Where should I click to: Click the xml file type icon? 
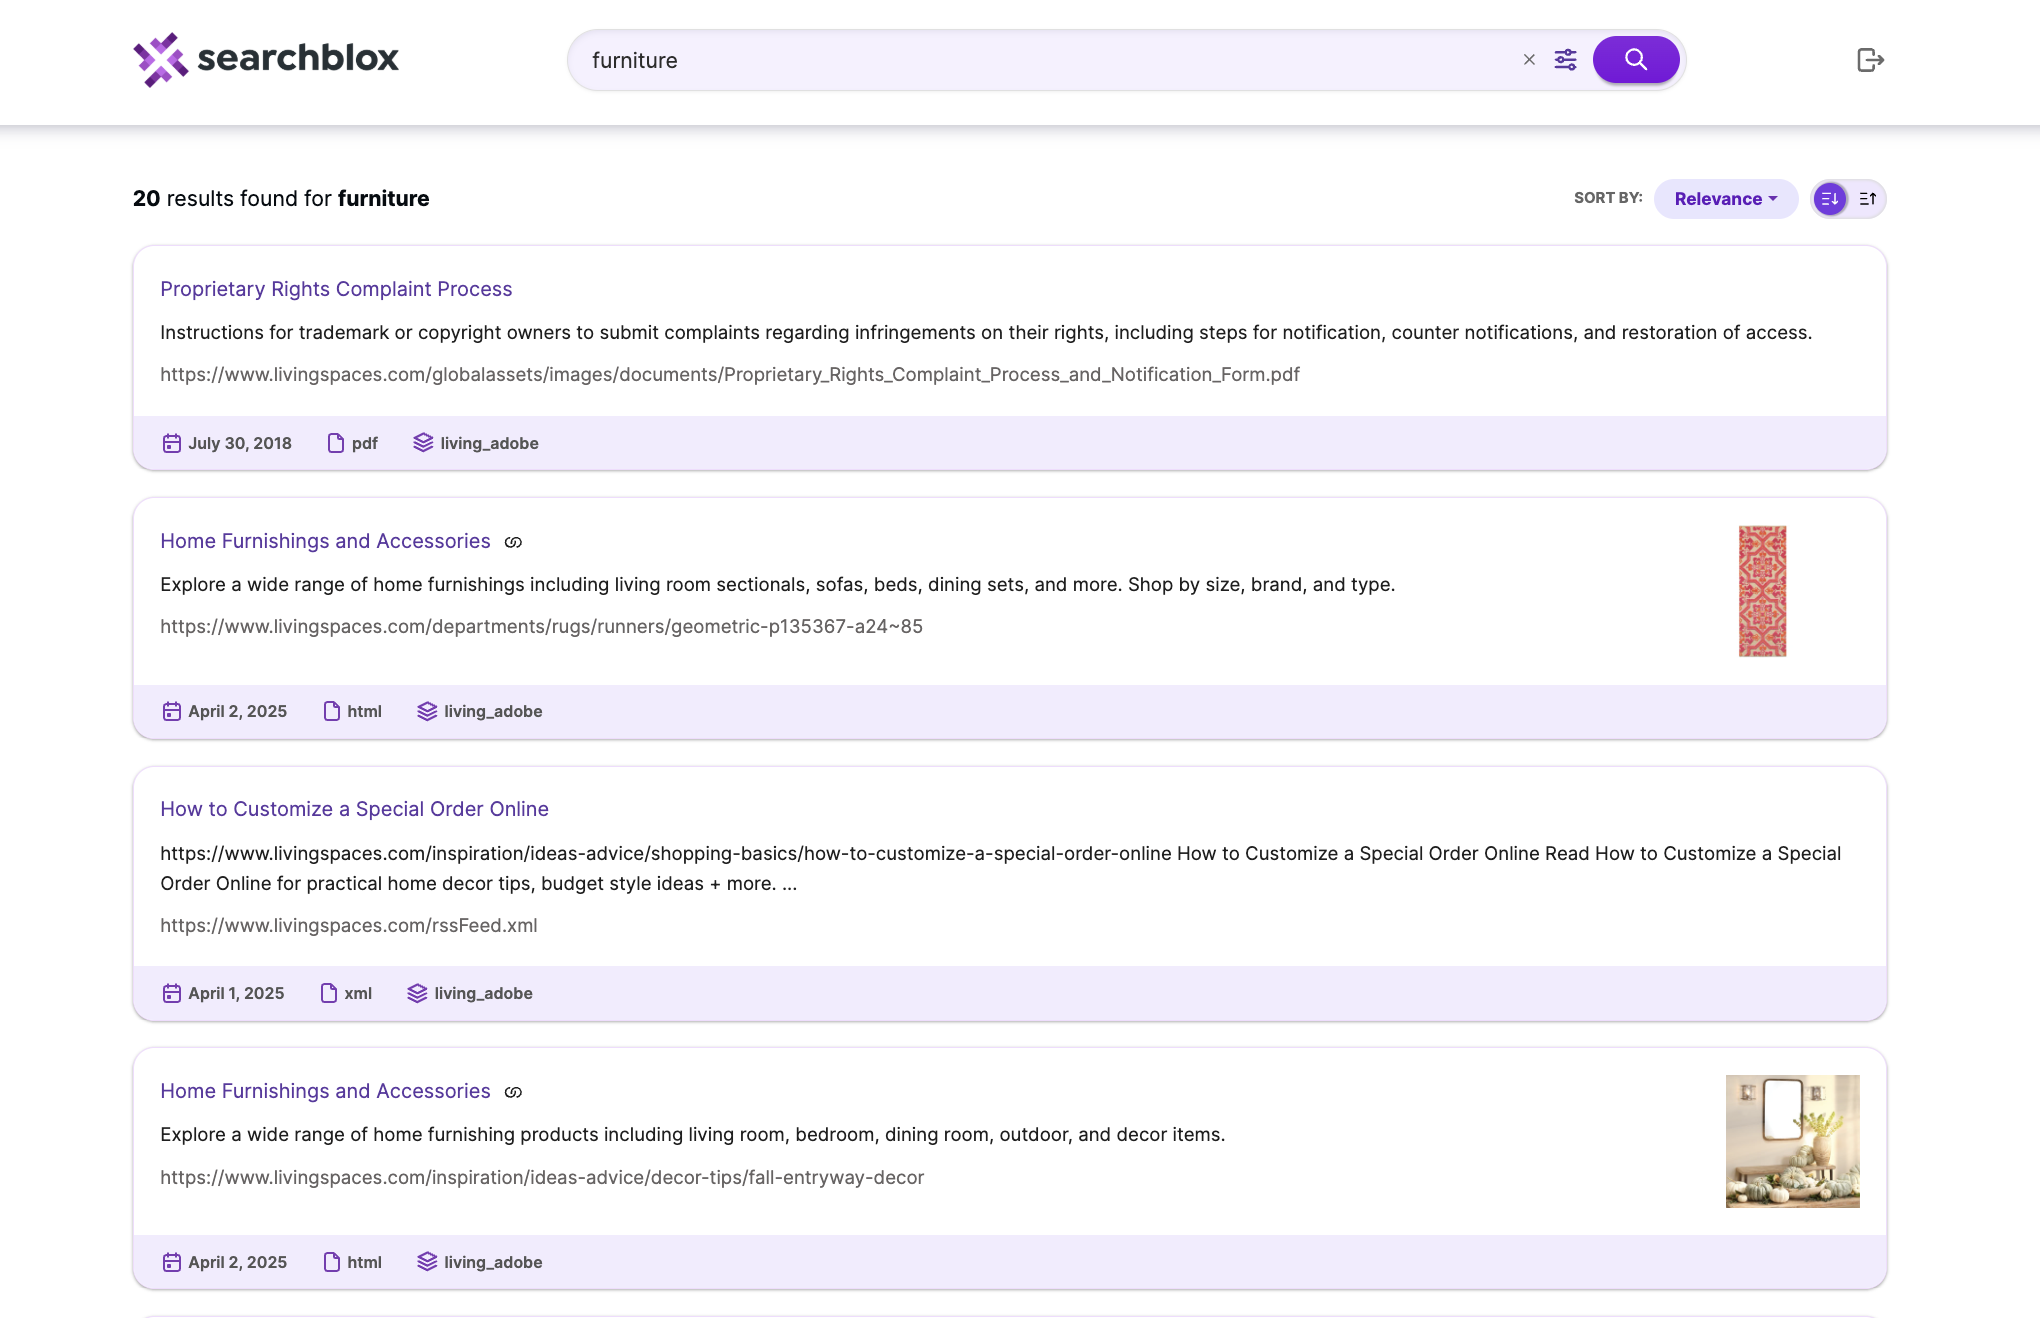(x=328, y=993)
